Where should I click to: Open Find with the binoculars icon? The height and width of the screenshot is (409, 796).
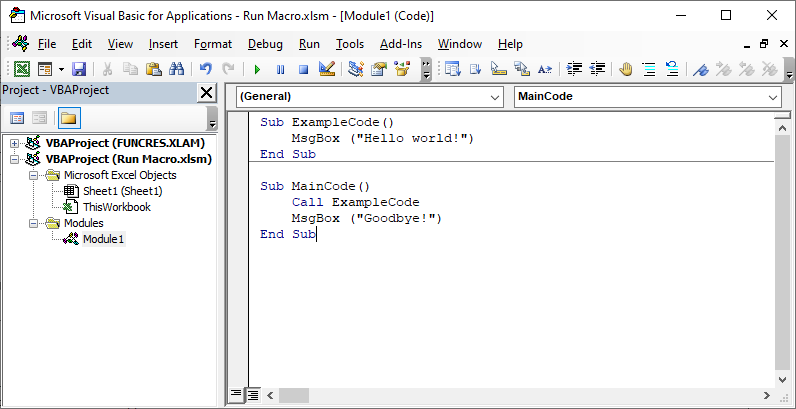(x=177, y=69)
